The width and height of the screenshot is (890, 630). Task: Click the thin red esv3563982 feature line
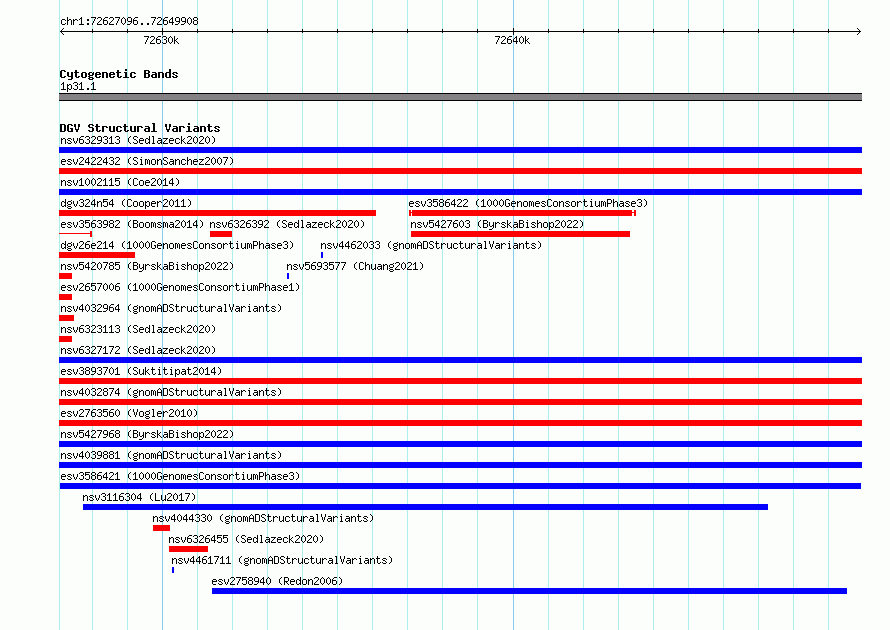[75, 234]
